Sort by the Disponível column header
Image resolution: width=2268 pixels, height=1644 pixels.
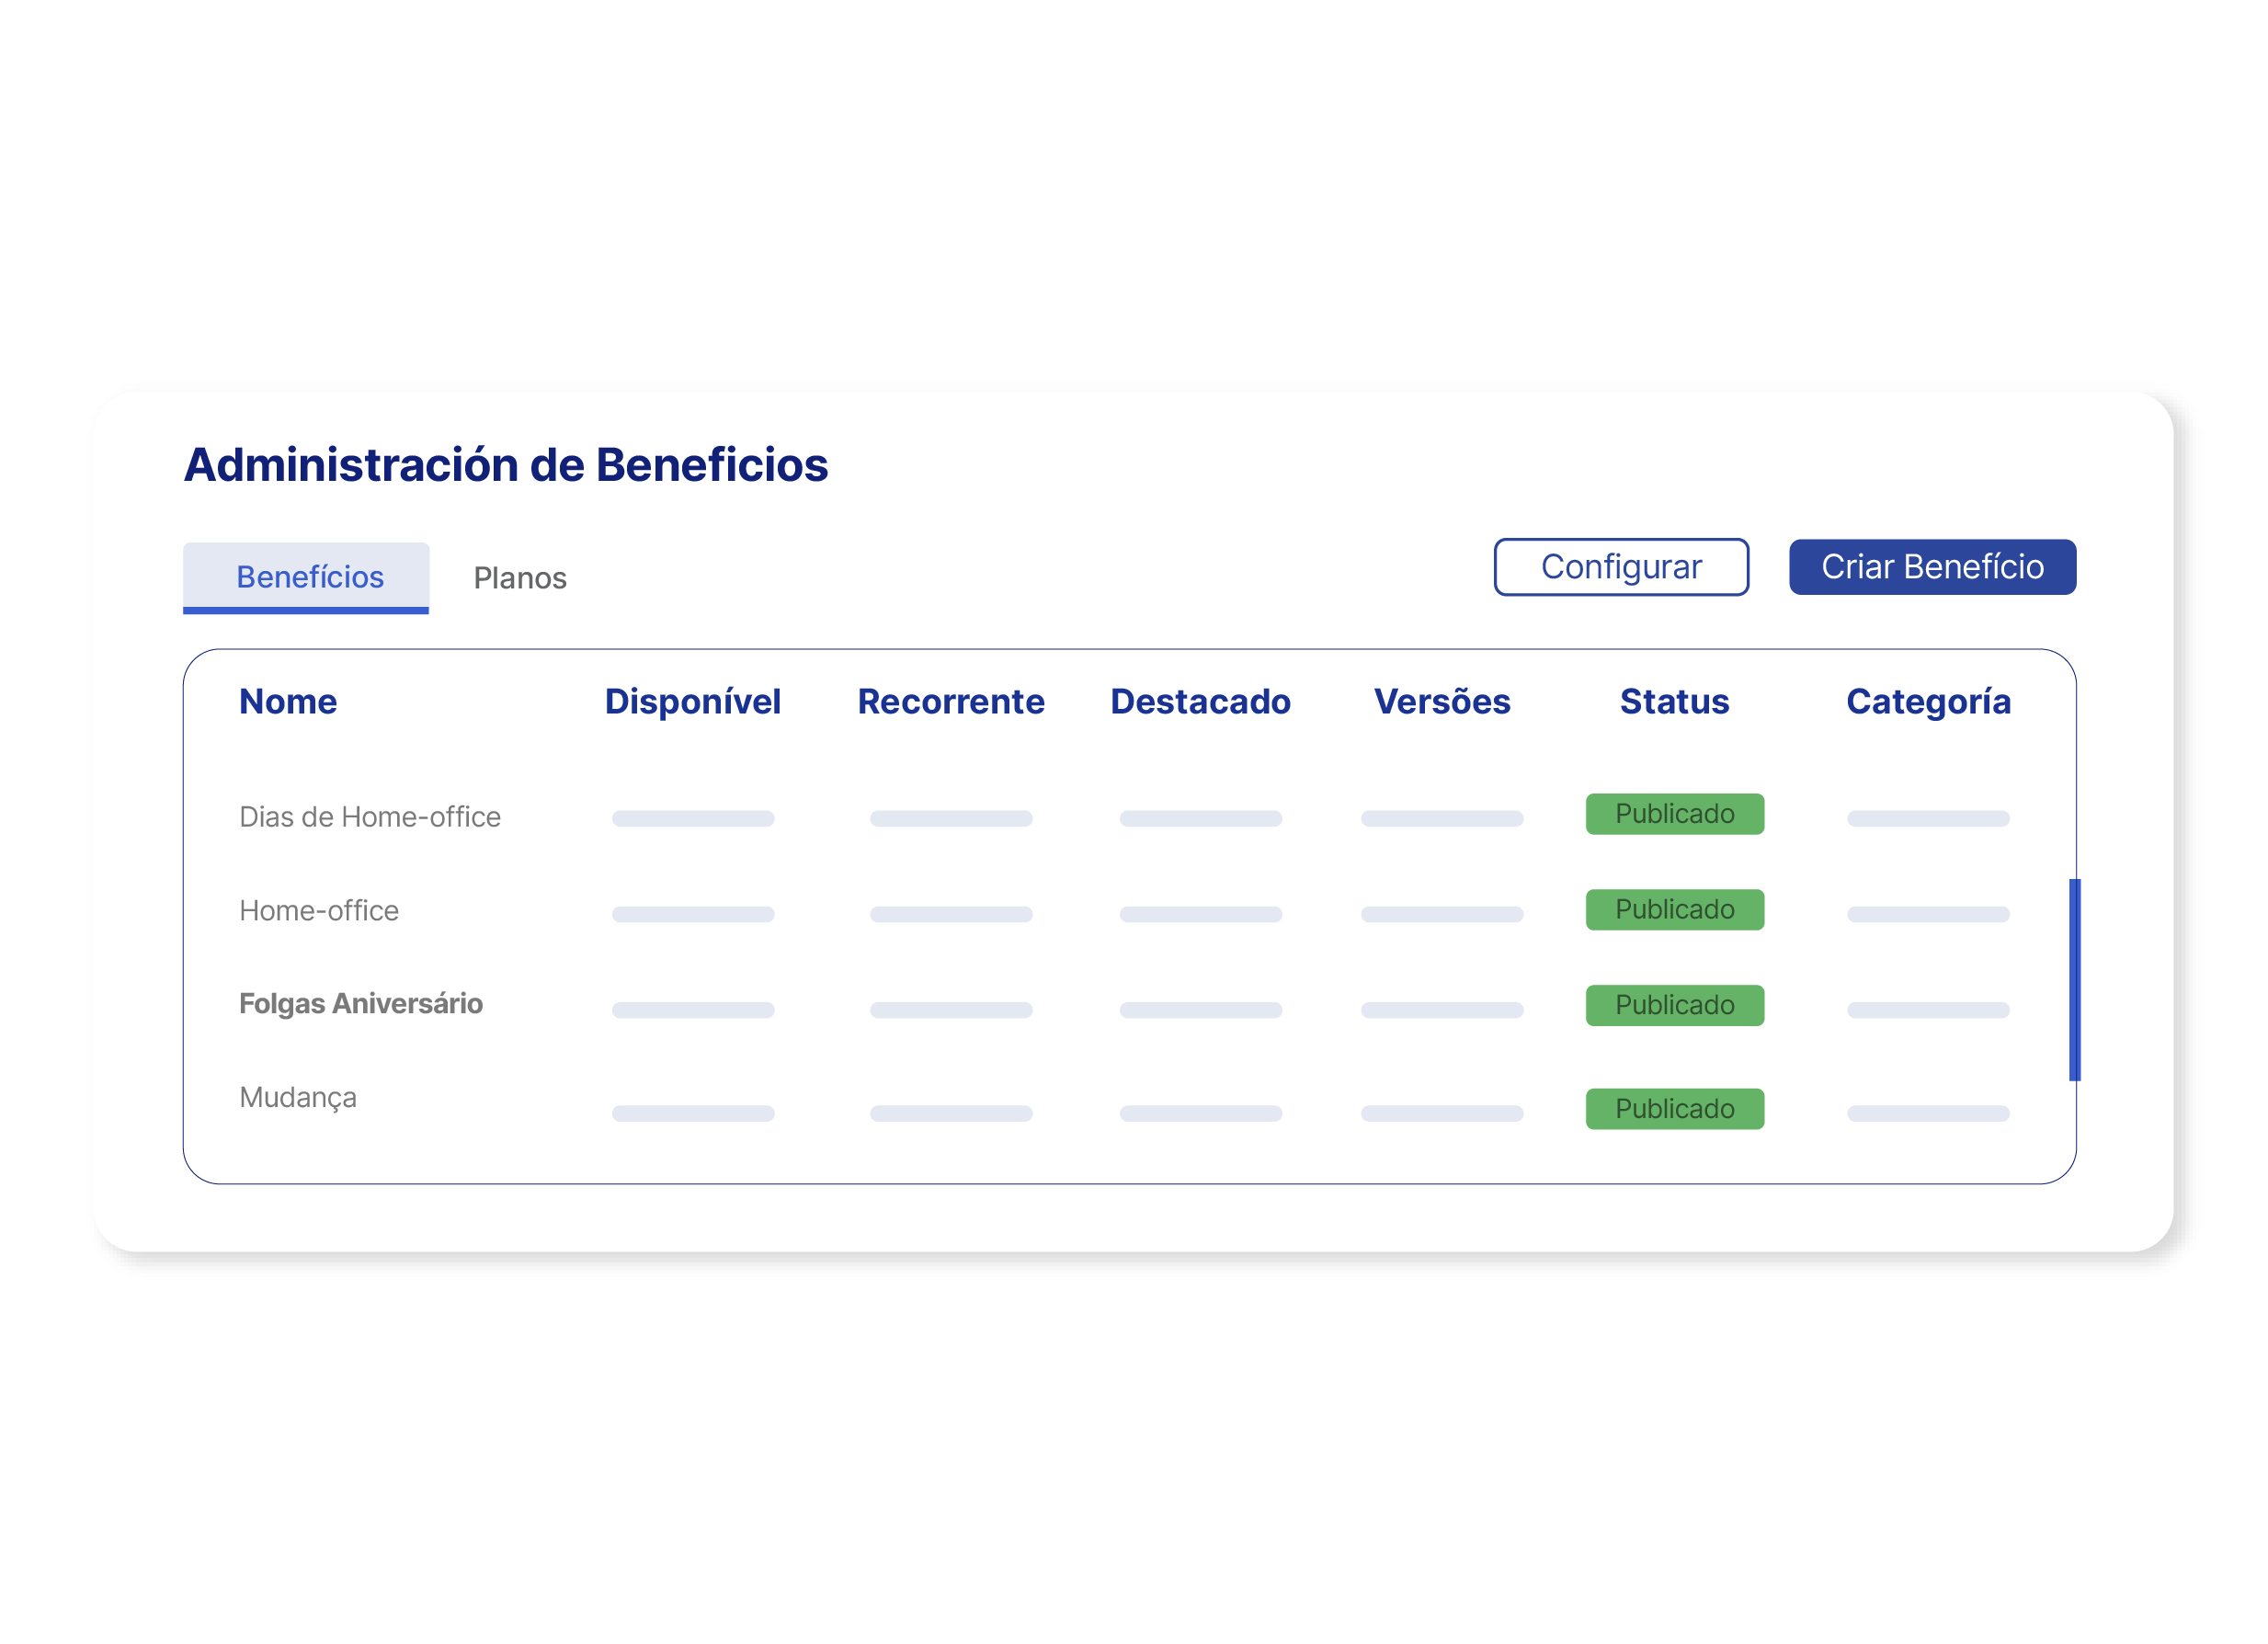[x=692, y=701]
